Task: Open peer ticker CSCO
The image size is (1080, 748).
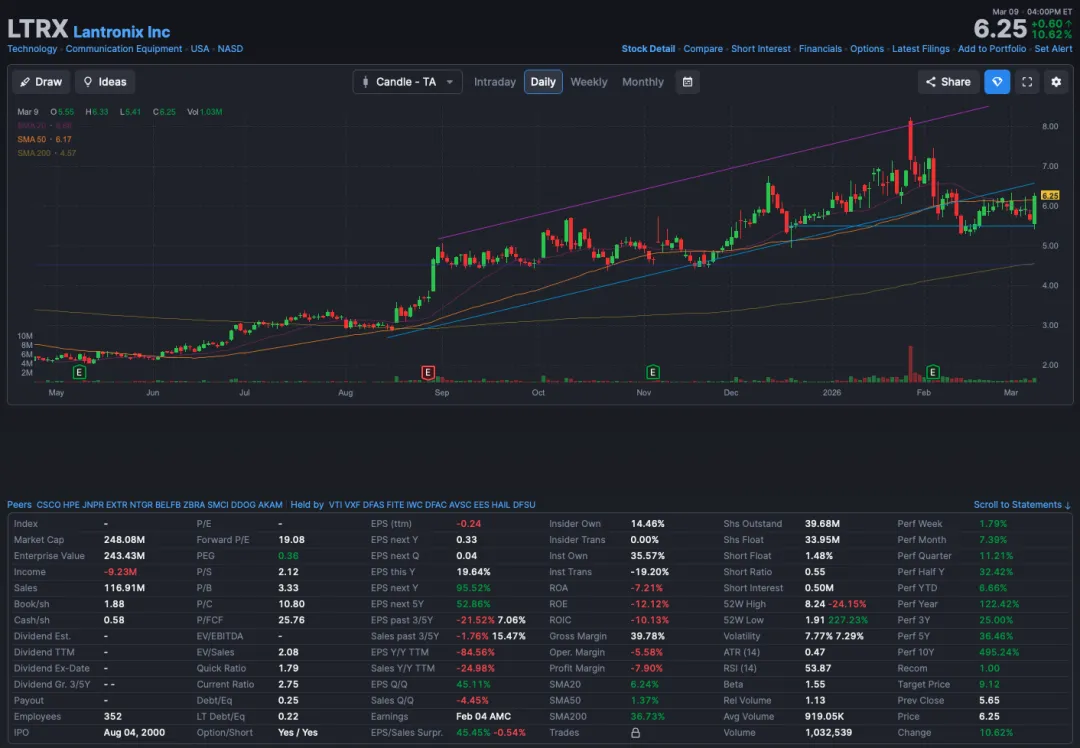Action: tap(48, 505)
